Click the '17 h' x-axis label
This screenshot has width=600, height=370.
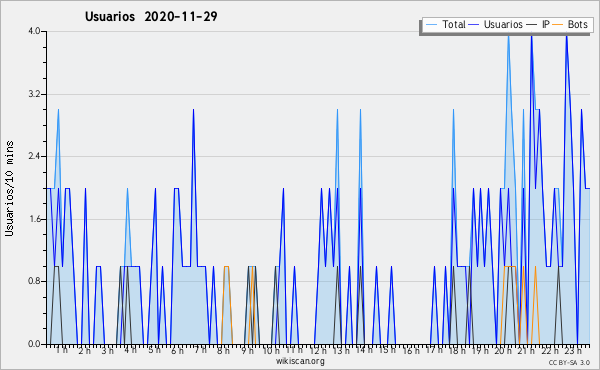coord(434,350)
